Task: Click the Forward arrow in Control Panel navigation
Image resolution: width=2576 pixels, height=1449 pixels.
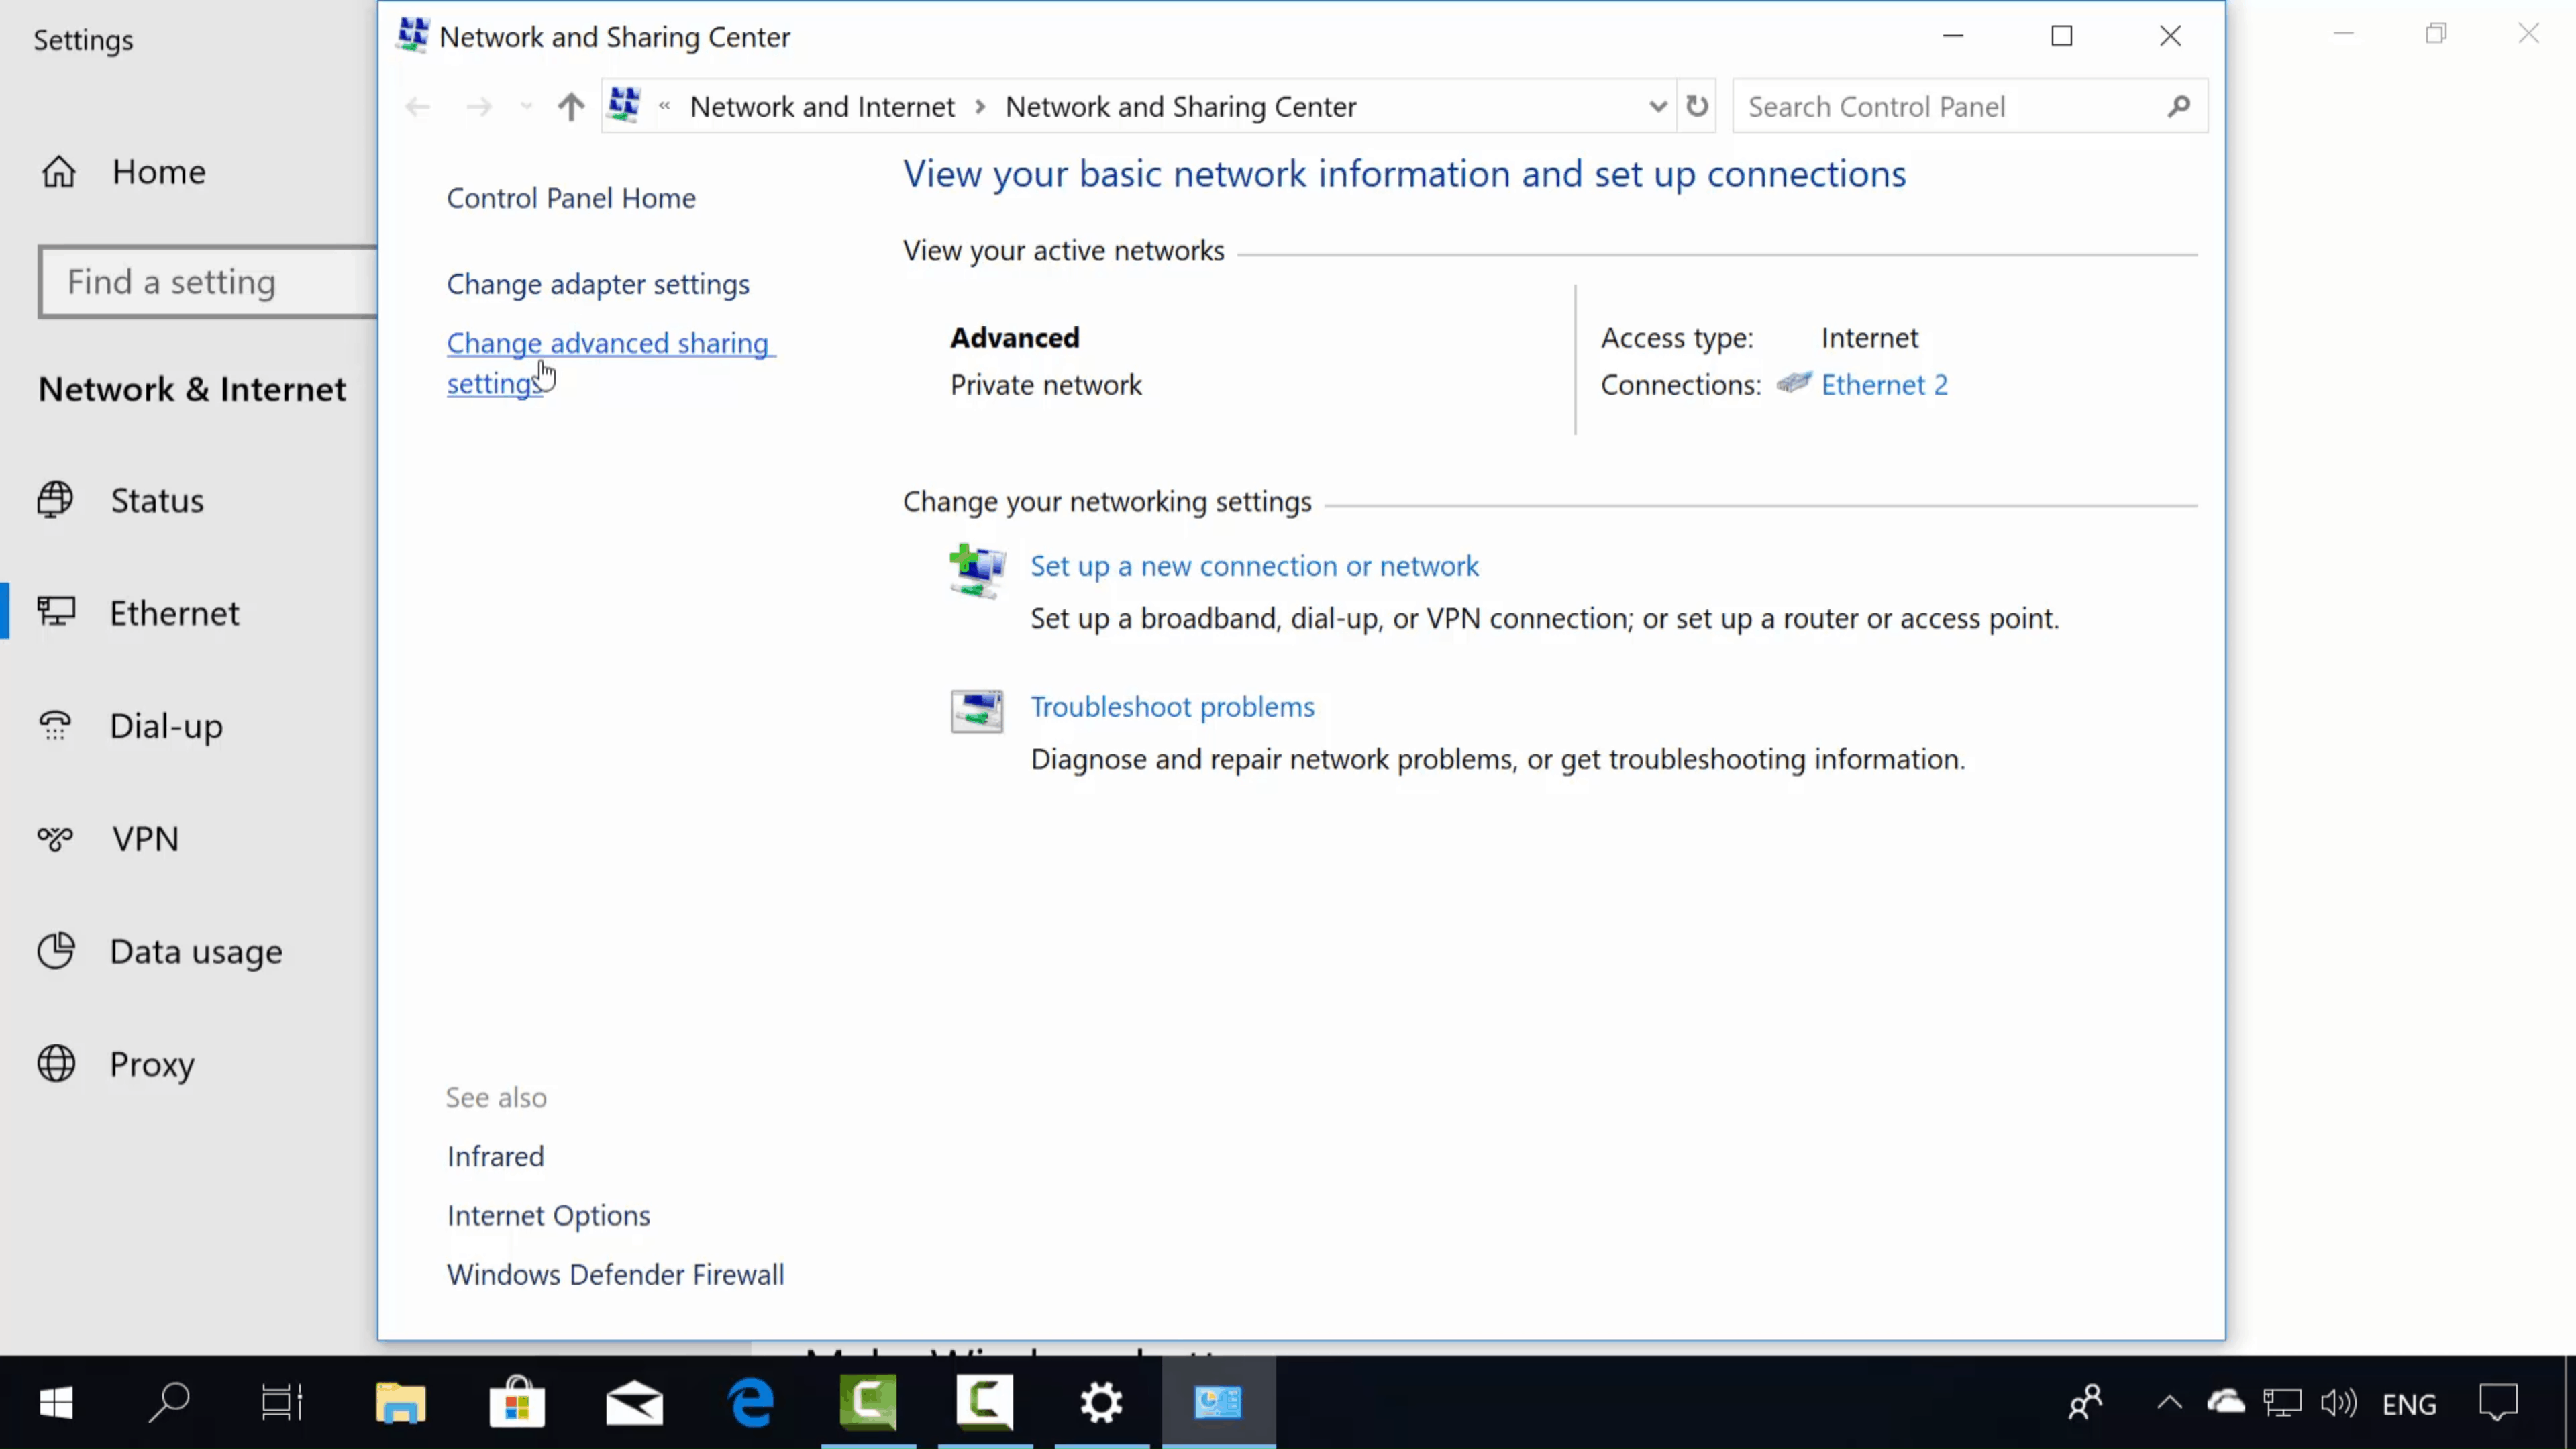Action: tap(479, 107)
